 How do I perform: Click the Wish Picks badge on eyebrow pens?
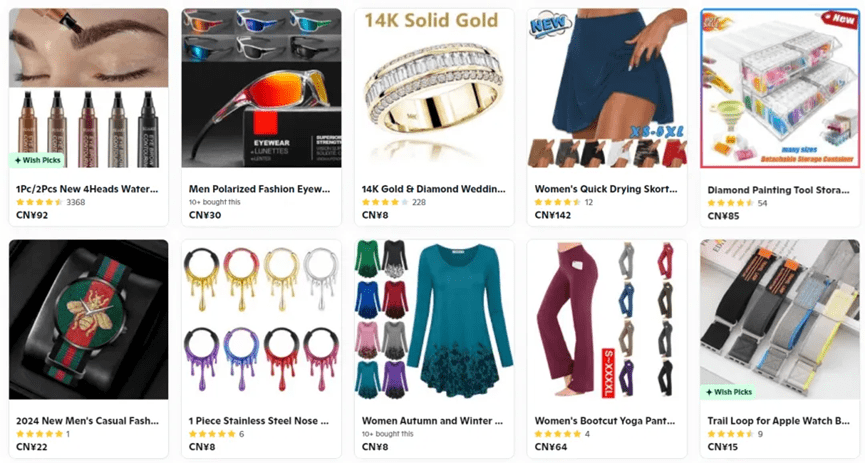pos(38,160)
